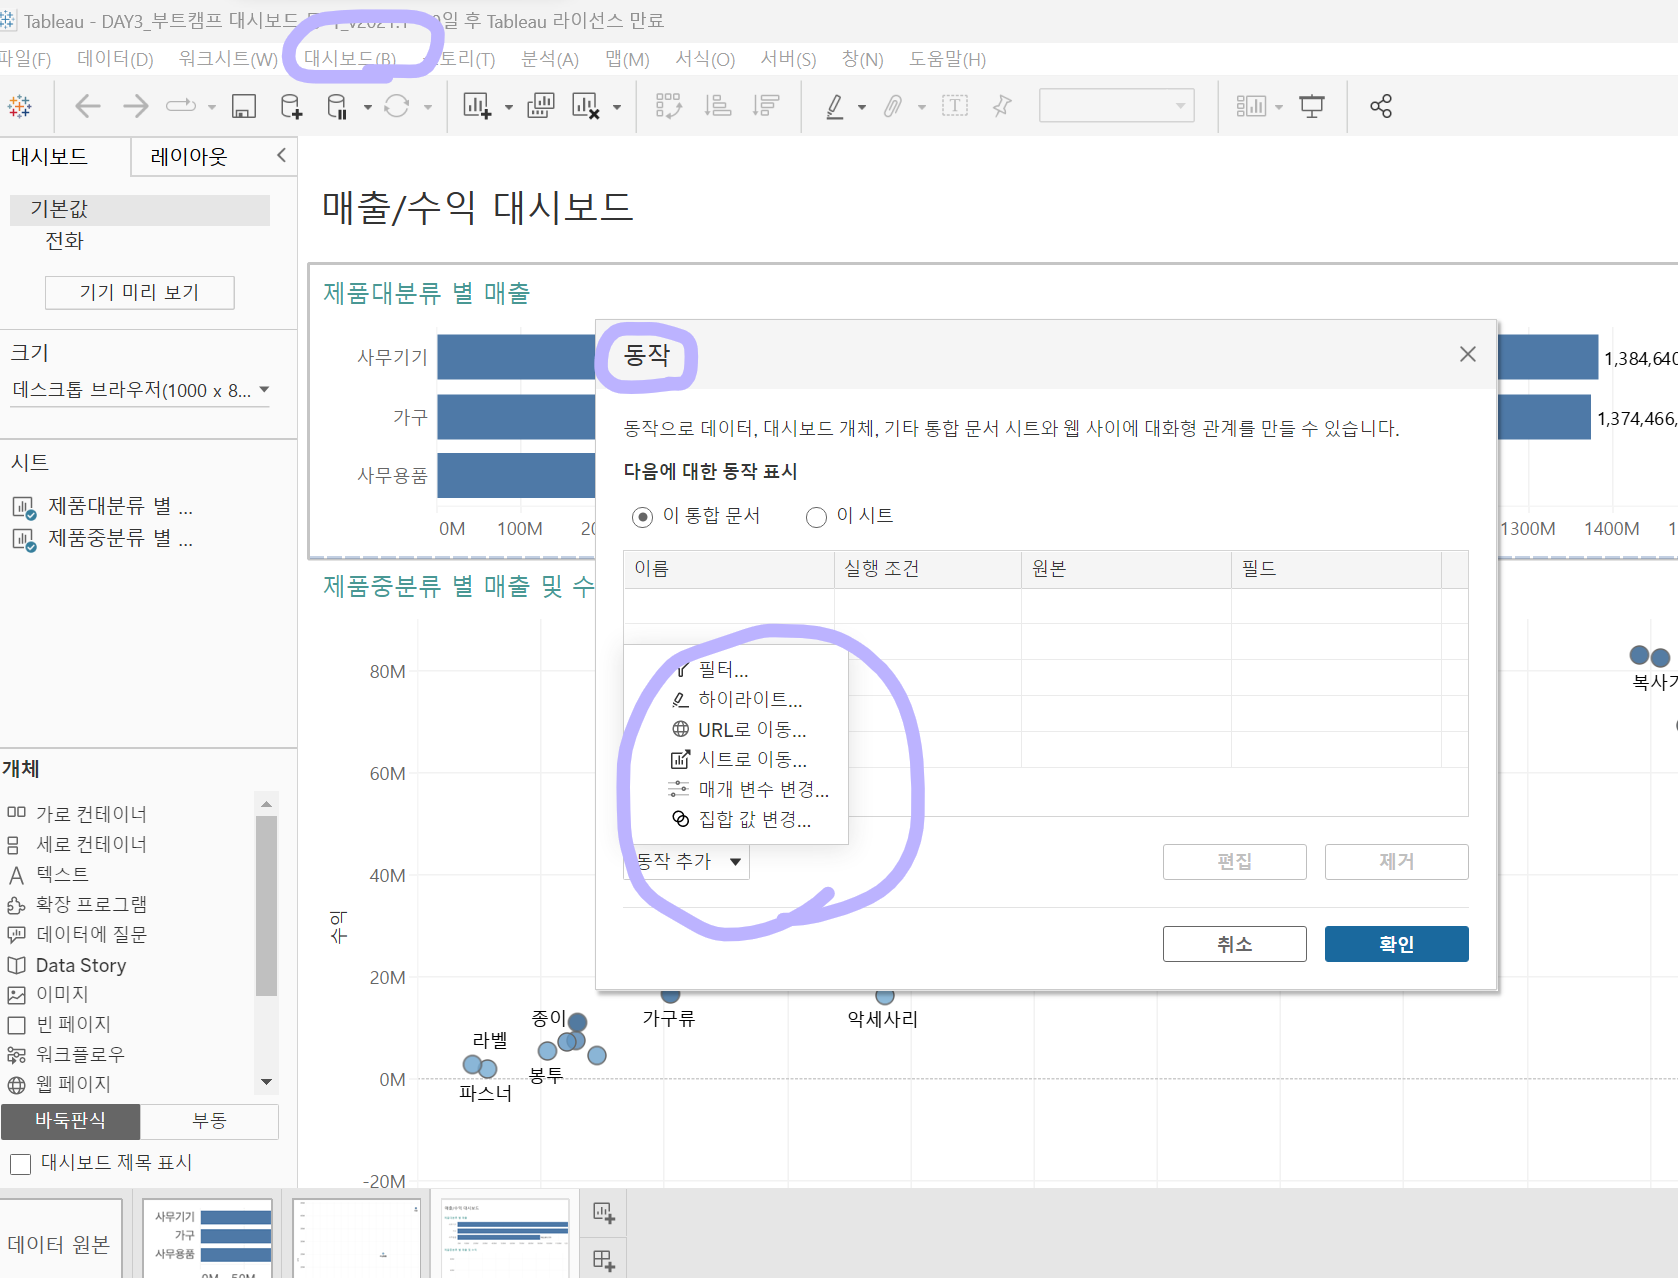
Task: Collapse the side pane with chevron
Action: click(281, 155)
